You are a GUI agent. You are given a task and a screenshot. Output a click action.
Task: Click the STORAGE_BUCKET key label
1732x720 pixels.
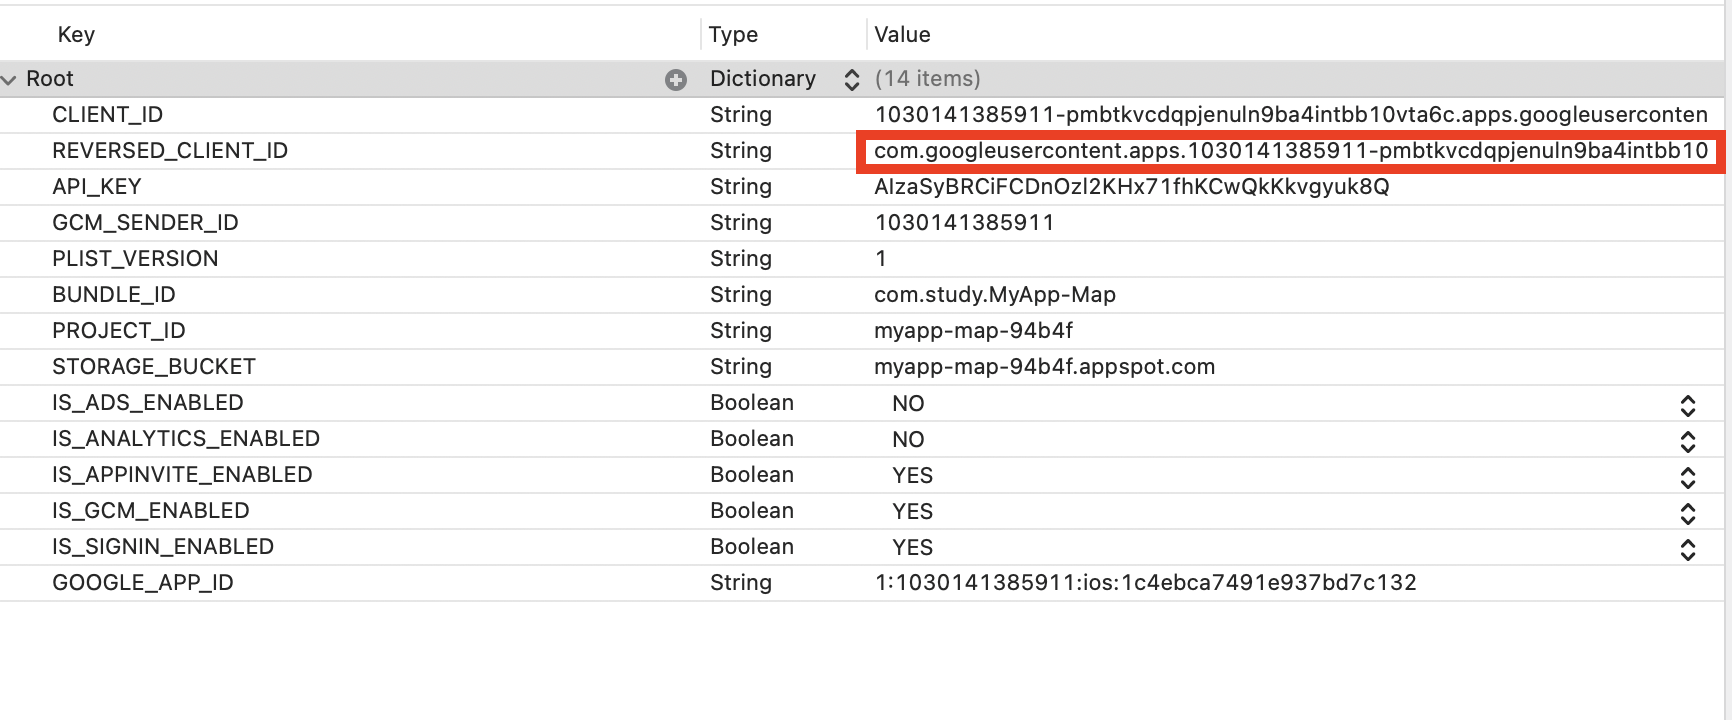click(x=154, y=367)
